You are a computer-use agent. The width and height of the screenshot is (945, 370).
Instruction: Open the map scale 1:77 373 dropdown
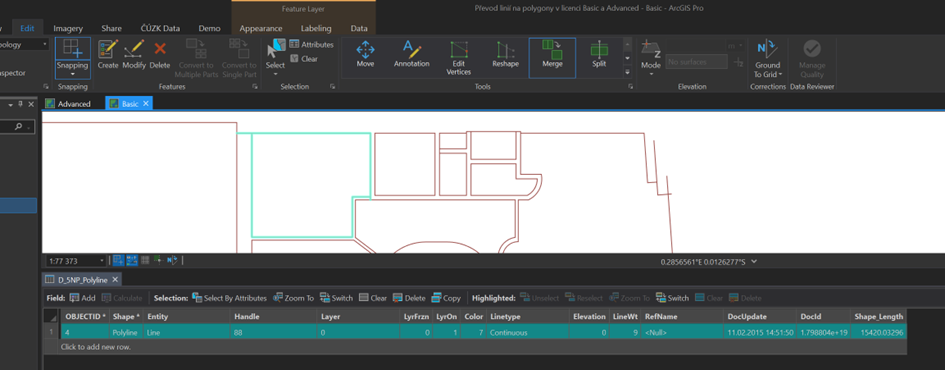(101, 261)
